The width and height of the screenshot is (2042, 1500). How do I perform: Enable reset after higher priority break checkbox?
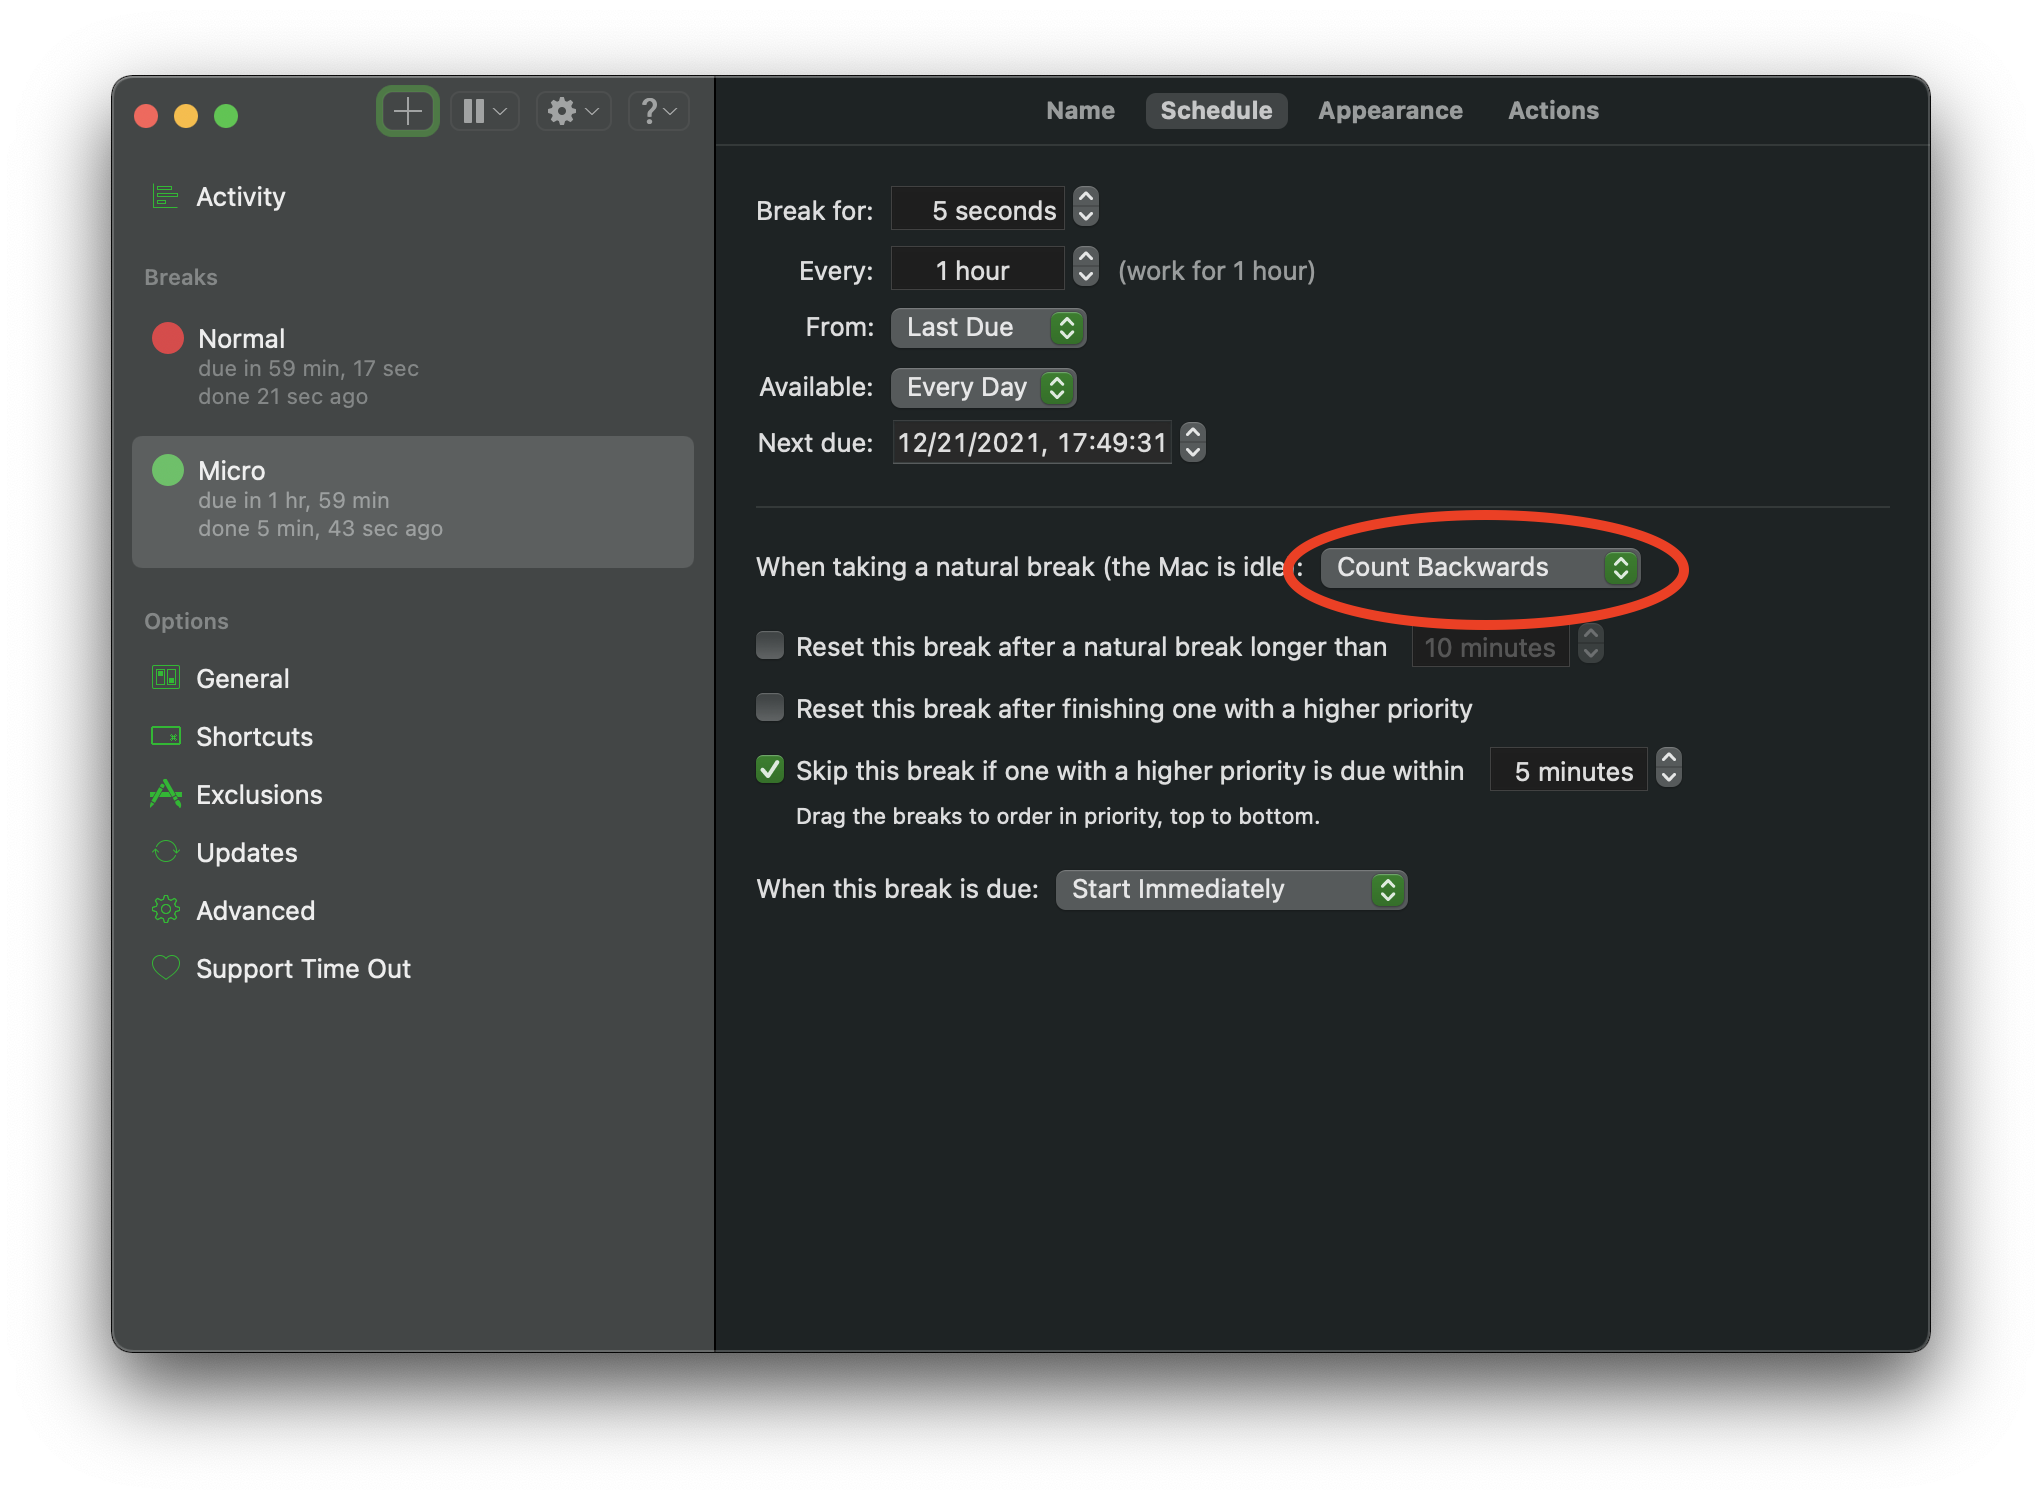click(x=770, y=708)
